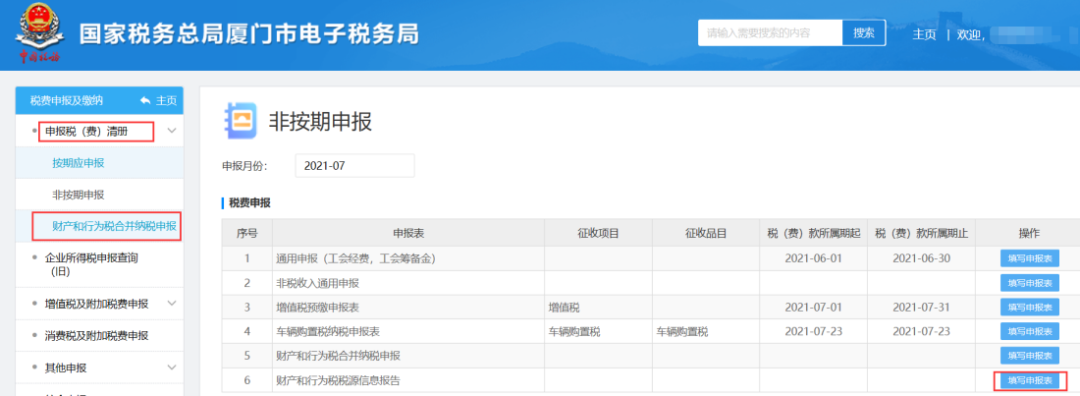1080x396 pixels.
Task: Expand the 增值税及附加税费申报 menu chevron
Action: pyautogui.click(x=172, y=303)
